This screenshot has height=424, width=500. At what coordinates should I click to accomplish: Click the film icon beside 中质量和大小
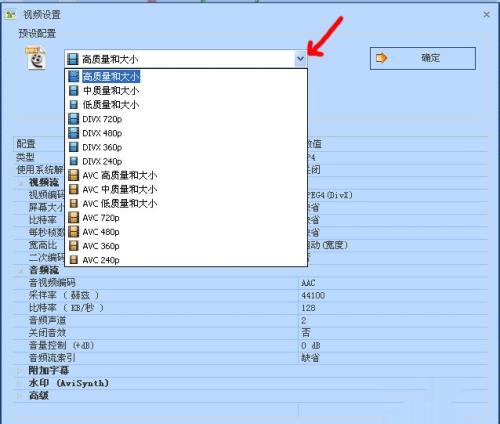pyautogui.click(x=73, y=90)
